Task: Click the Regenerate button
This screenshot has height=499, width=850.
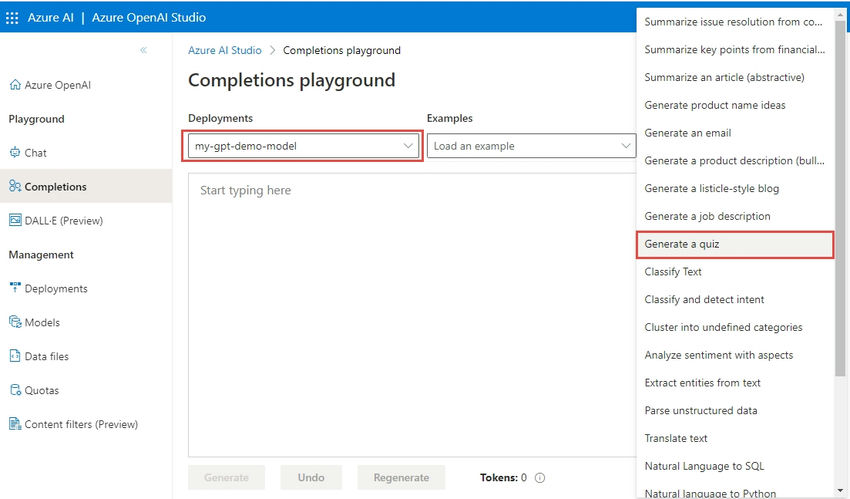Action: tap(401, 477)
